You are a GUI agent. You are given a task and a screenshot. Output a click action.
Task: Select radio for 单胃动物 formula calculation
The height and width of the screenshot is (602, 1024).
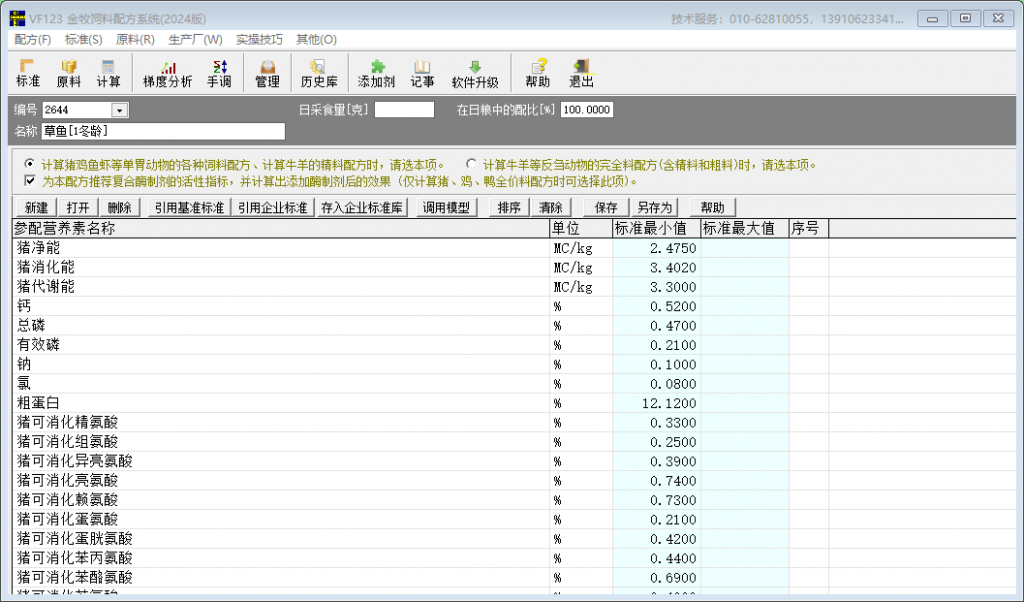click(30, 165)
